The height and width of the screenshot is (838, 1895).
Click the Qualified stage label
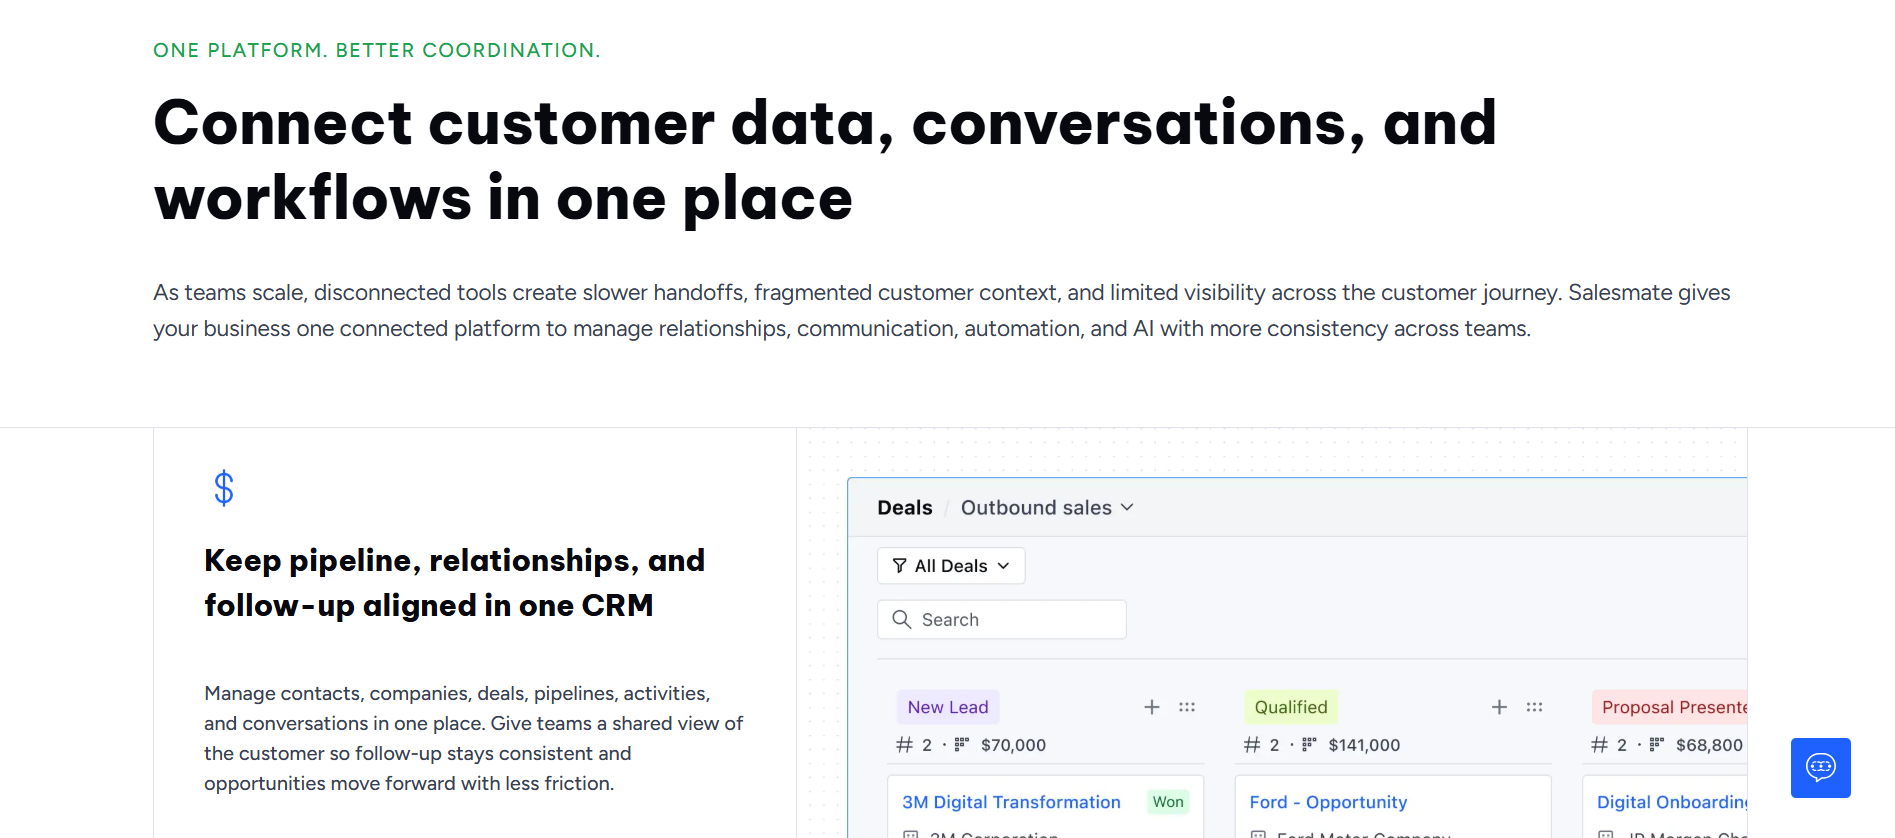pos(1290,707)
